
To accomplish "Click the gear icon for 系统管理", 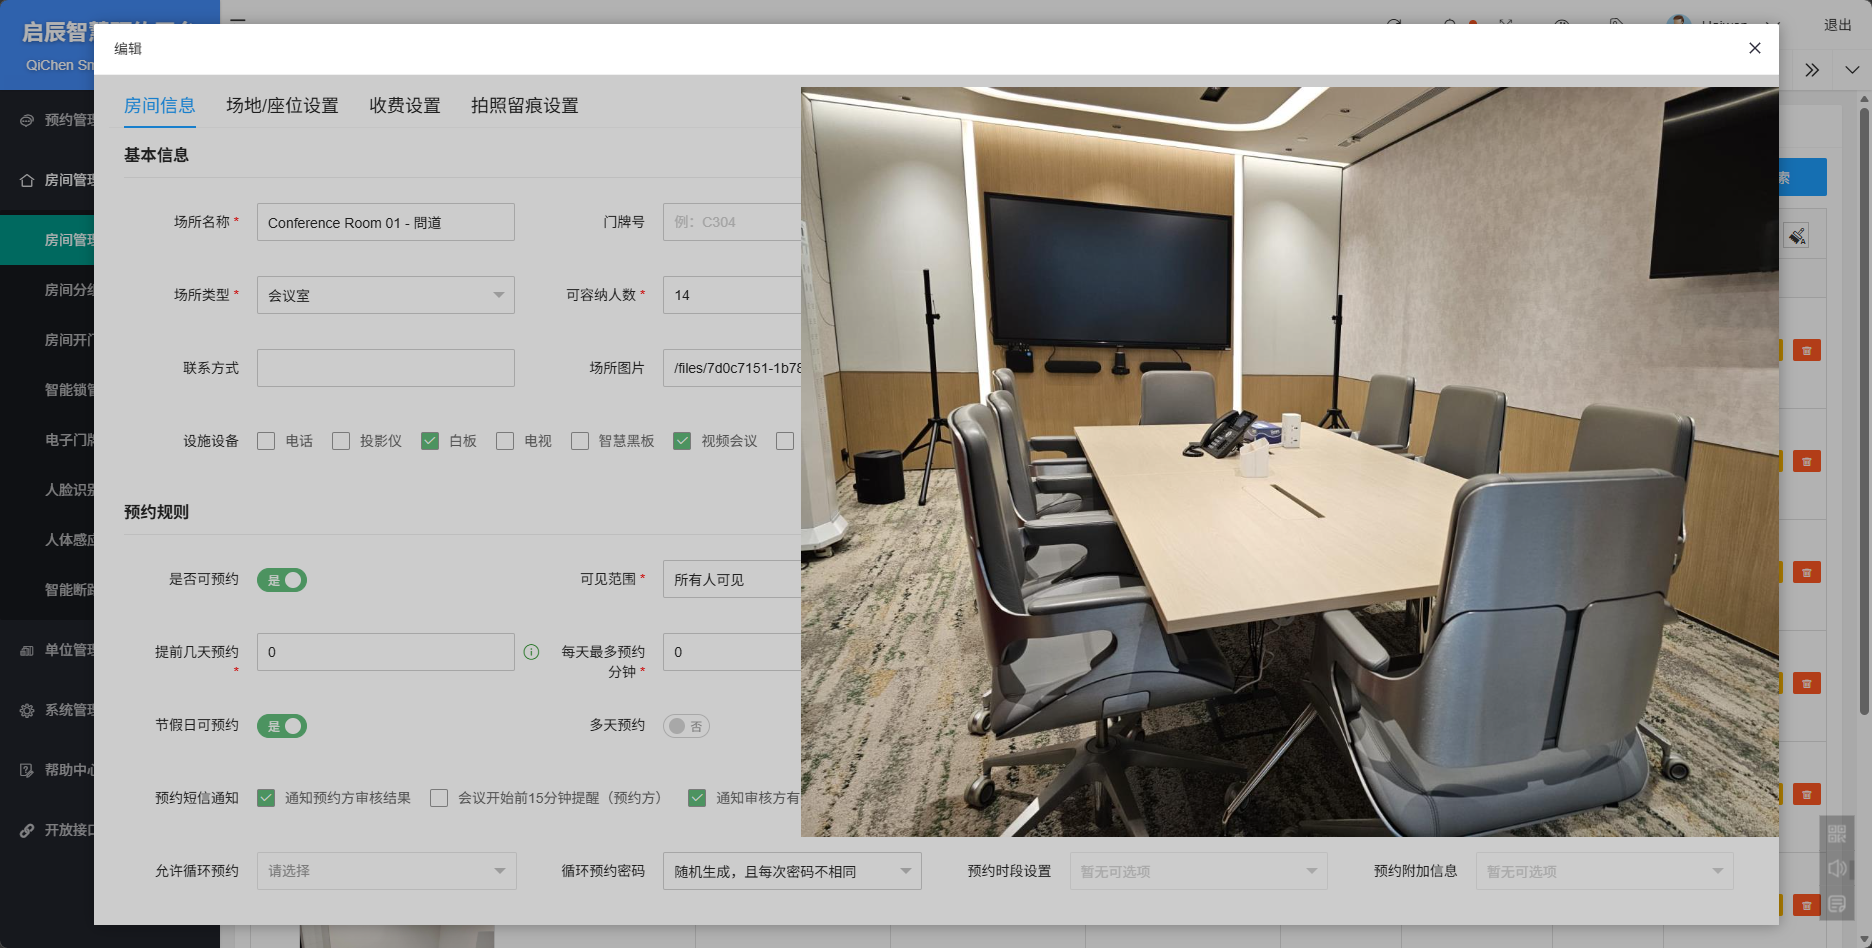I will point(27,710).
